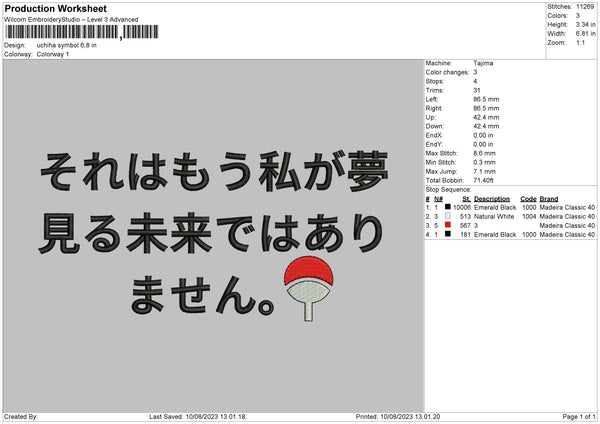Click stitch count 10006 in row 1
Screen dimensions: 600x424
point(462,207)
